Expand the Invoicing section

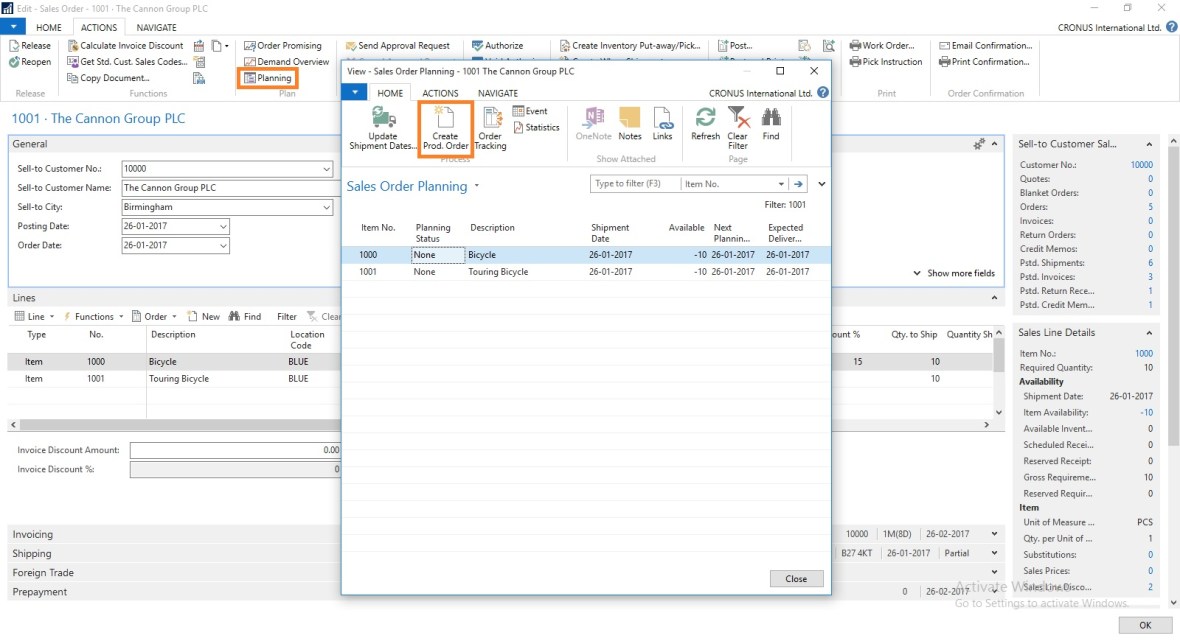pos(32,535)
